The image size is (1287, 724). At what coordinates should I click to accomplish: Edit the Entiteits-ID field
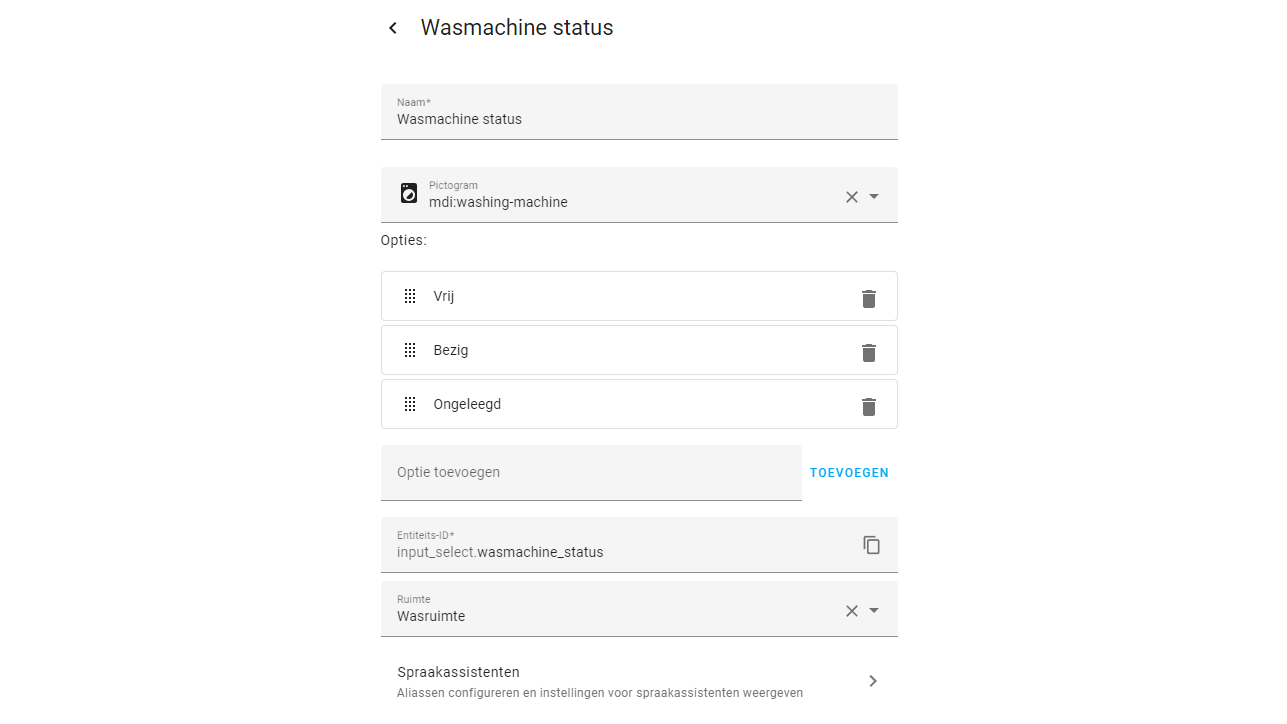(620, 552)
